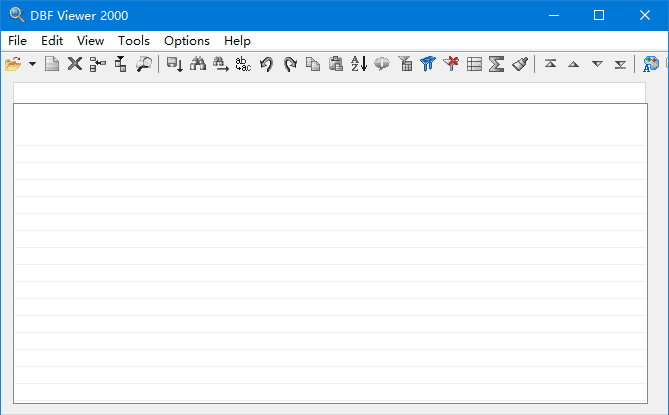669x415 pixels.
Task: Click the open file folder icon
Action: [x=13, y=64]
